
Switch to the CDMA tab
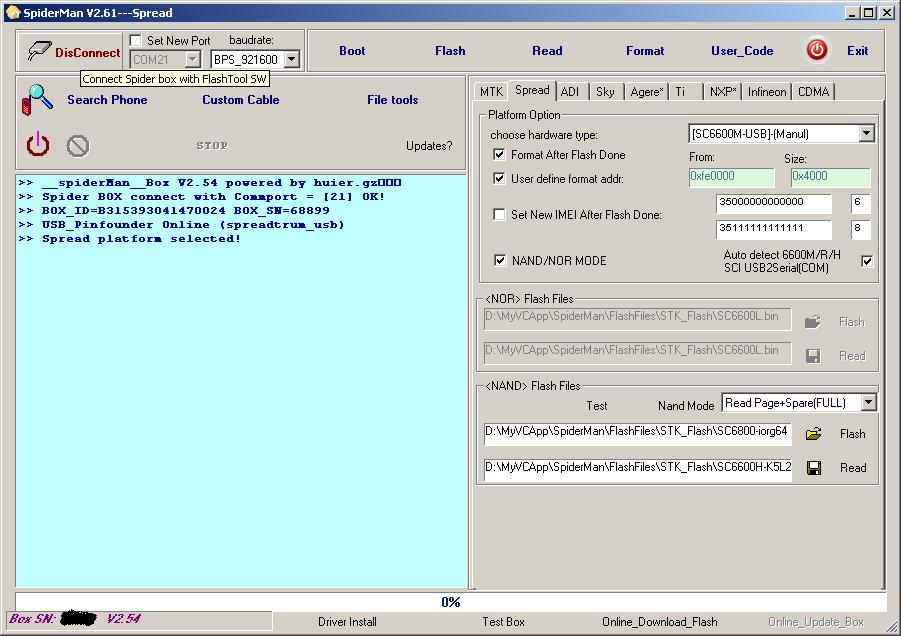(814, 92)
